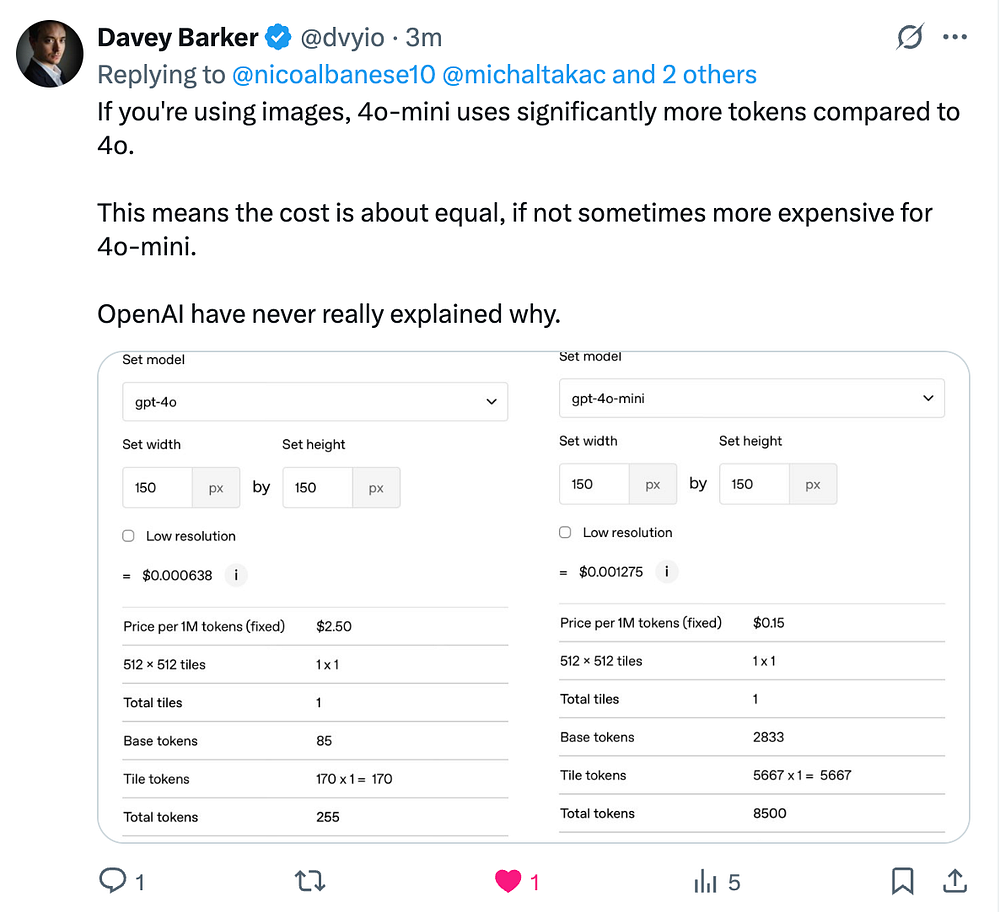Open the @nicoalbanese10 profile link

coord(333,74)
